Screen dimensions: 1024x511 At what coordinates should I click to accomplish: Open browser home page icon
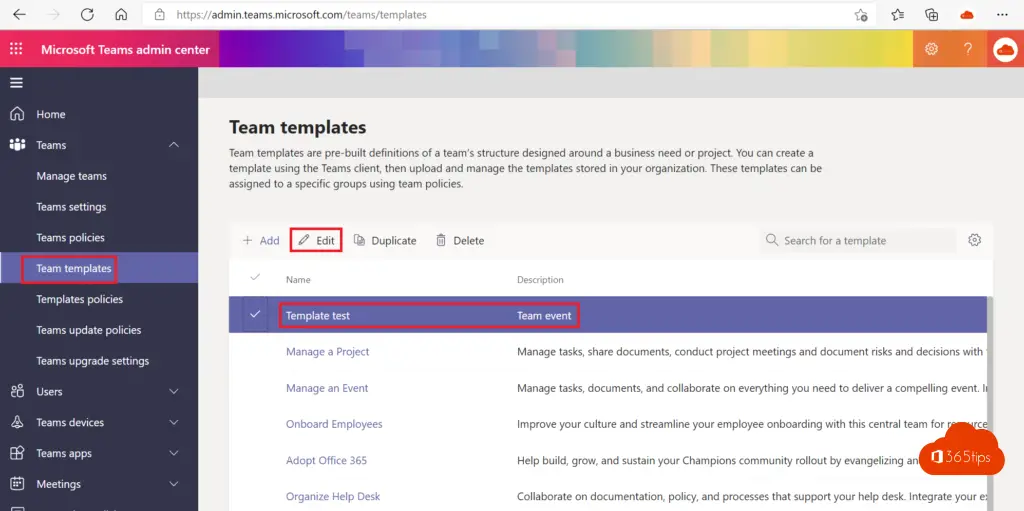(x=121, y=14)
